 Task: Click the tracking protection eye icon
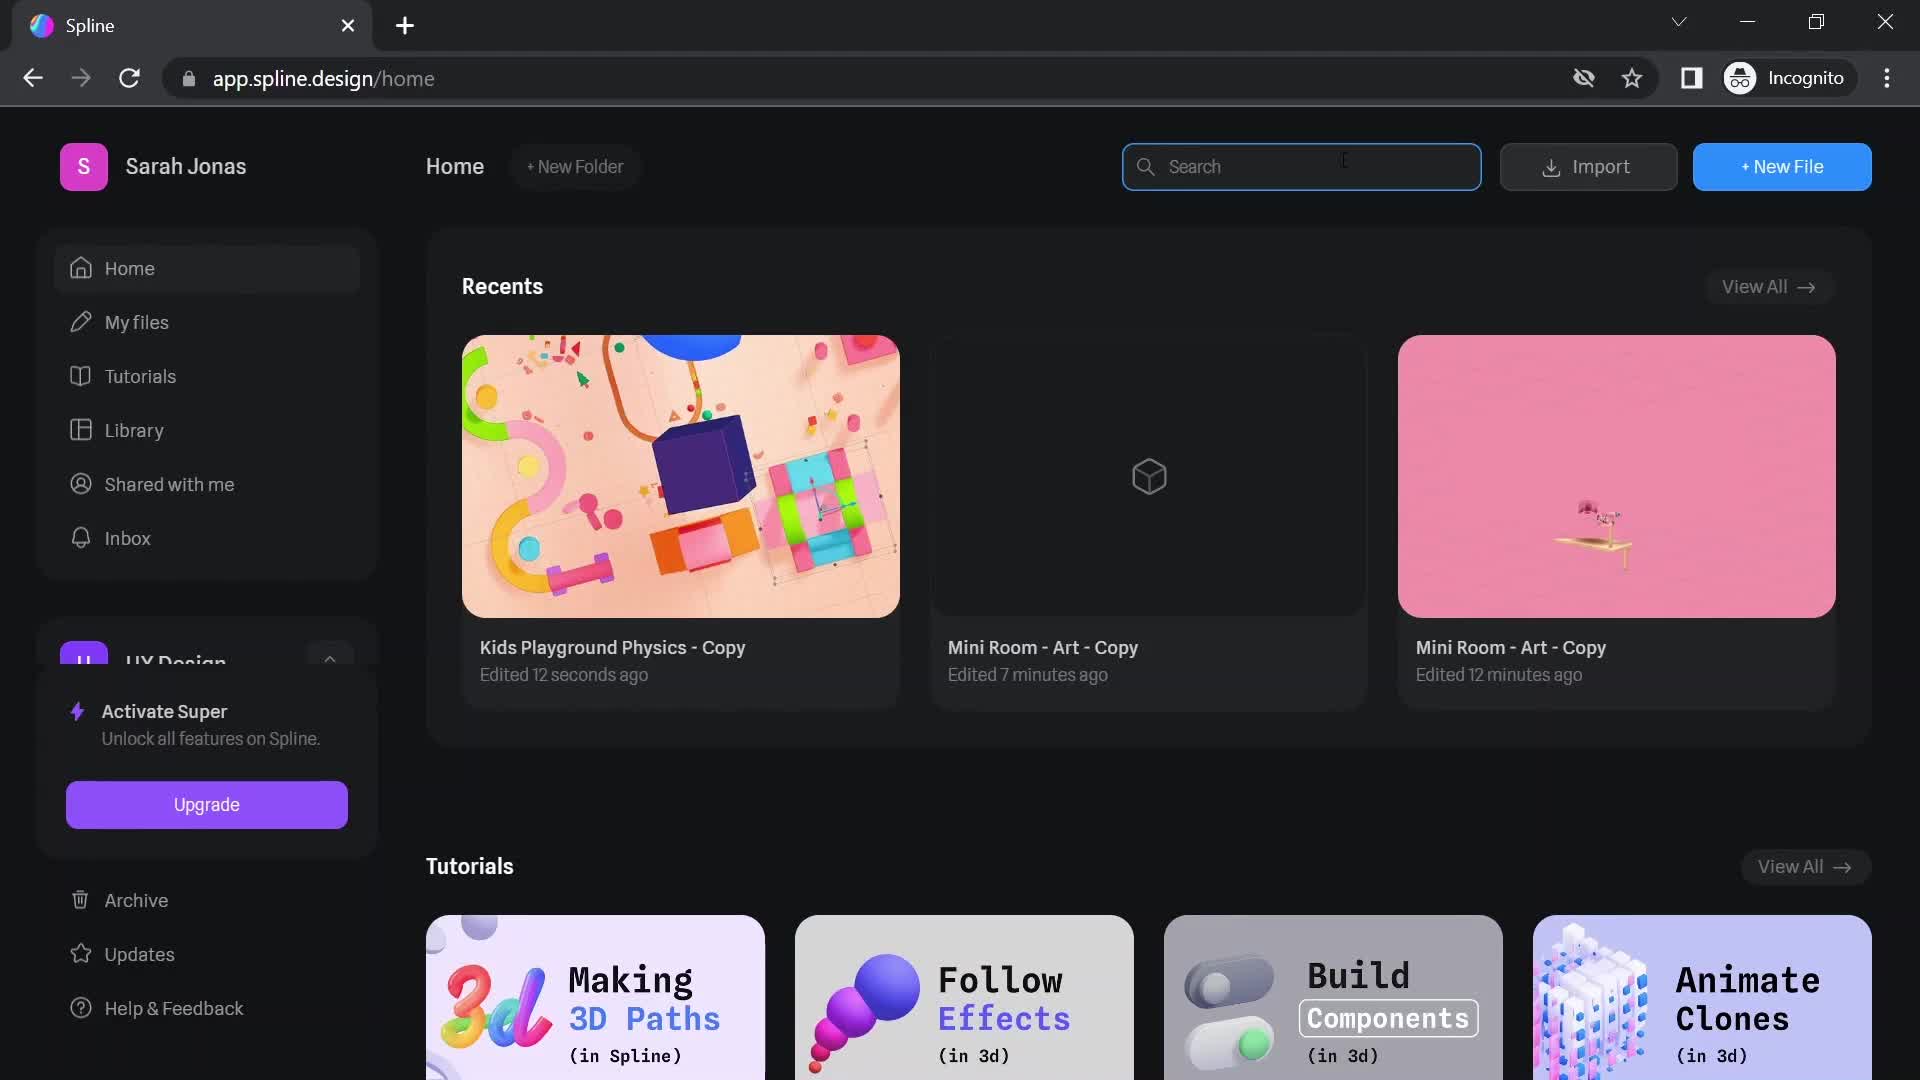click(1584, 78)
